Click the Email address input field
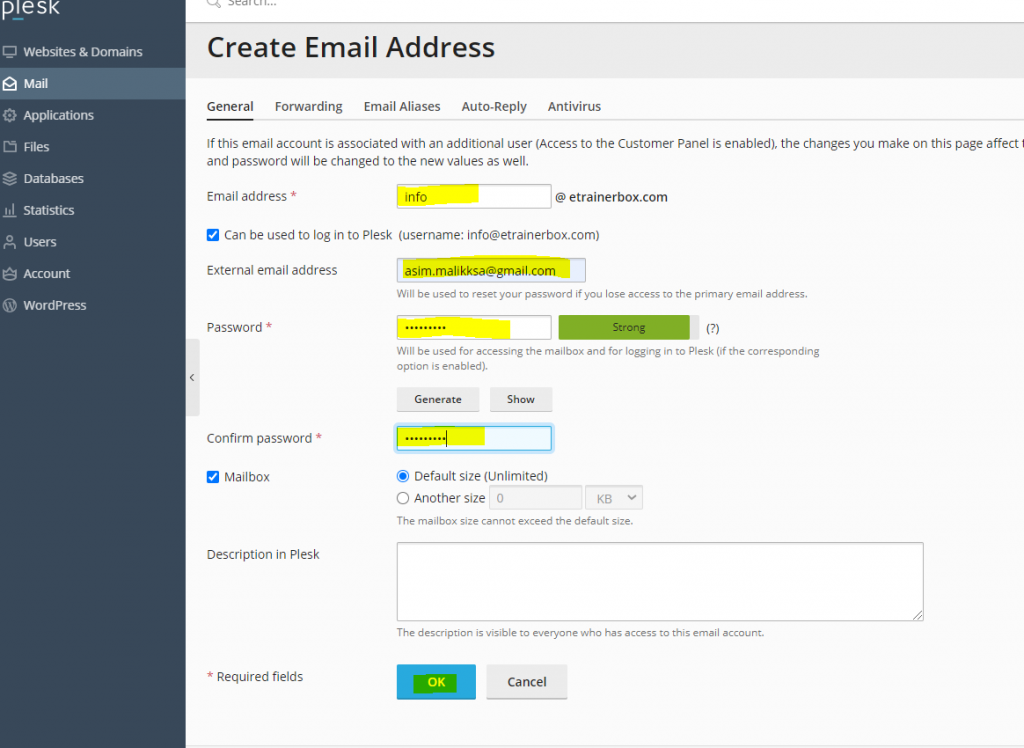This screenshot has height=748, width=1024. pos(473,197)
